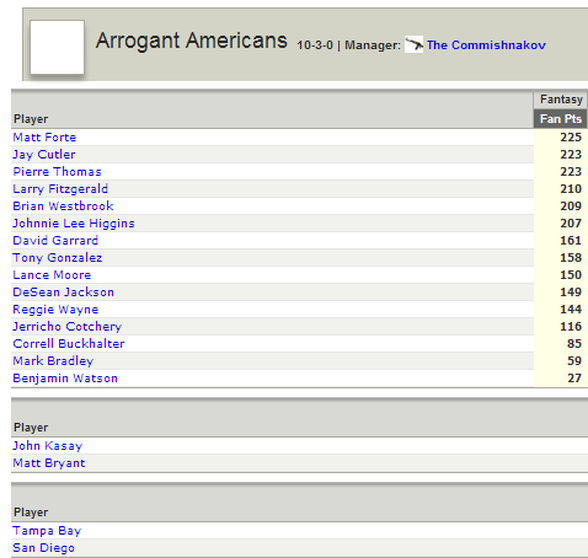
Task: Select Pierre Thomas link
Action: [x=57, y=172]
